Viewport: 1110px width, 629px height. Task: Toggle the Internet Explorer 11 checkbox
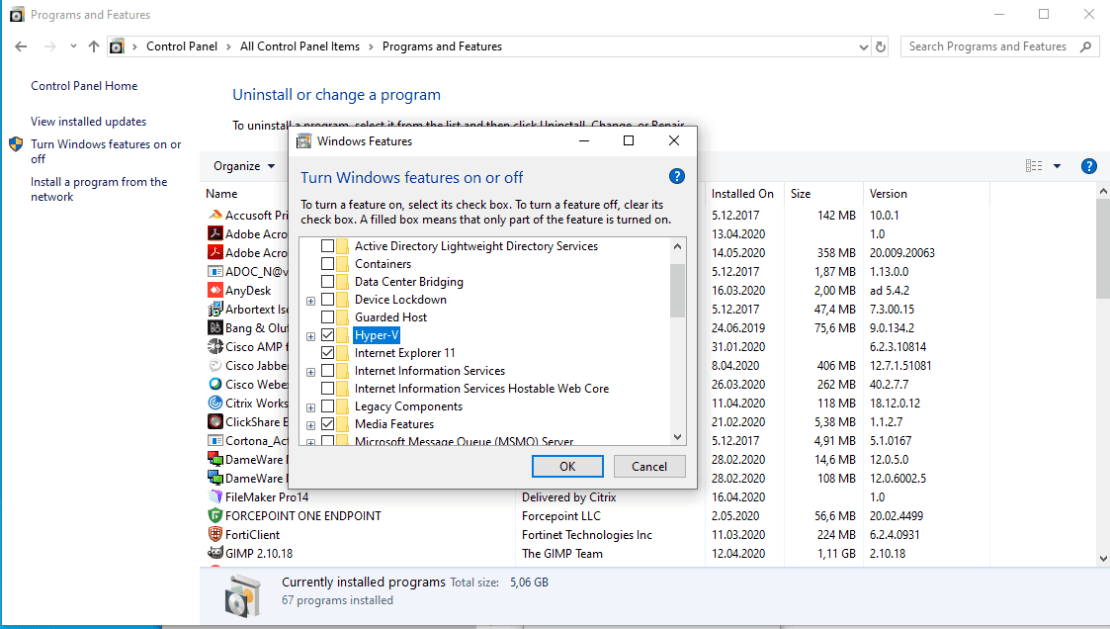328,353
